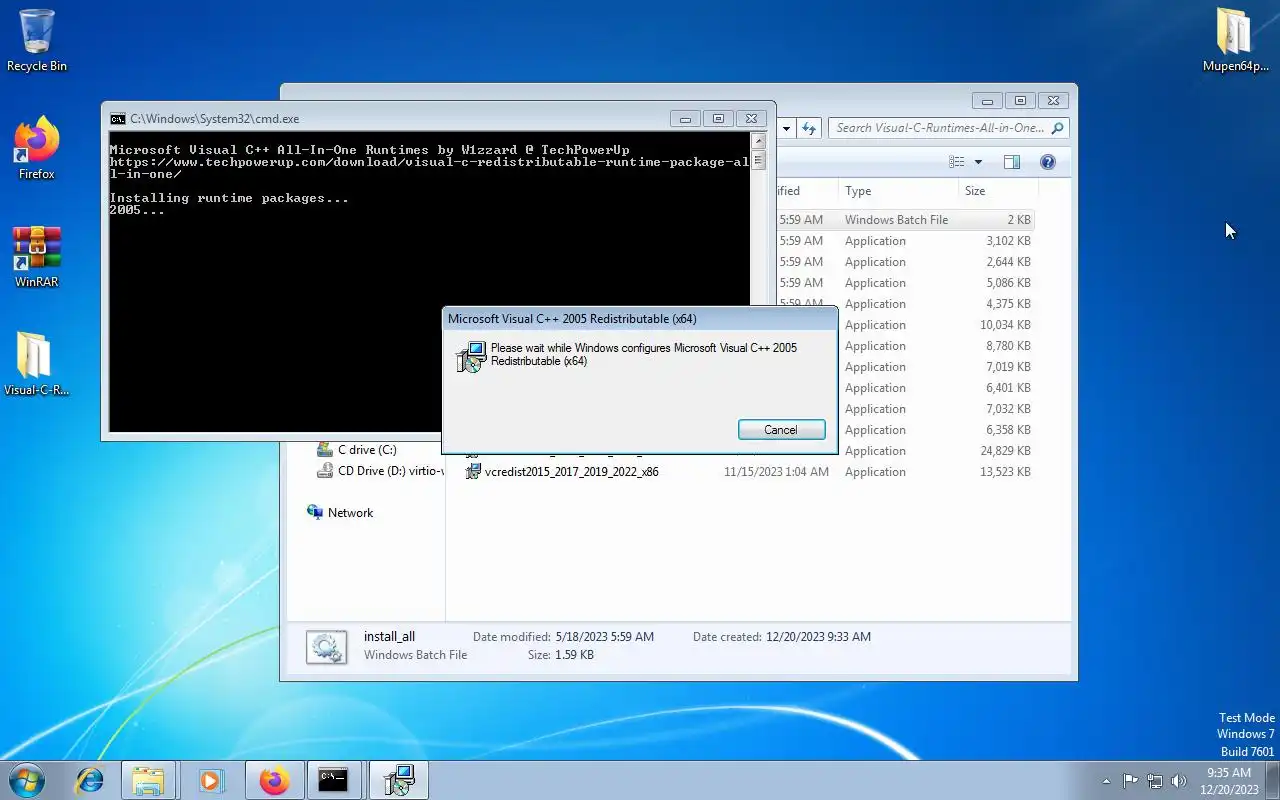Maximize the Explorer window
This screenshot has width=1280, height=800.
pyautogui.click(x=1020, y=101)
